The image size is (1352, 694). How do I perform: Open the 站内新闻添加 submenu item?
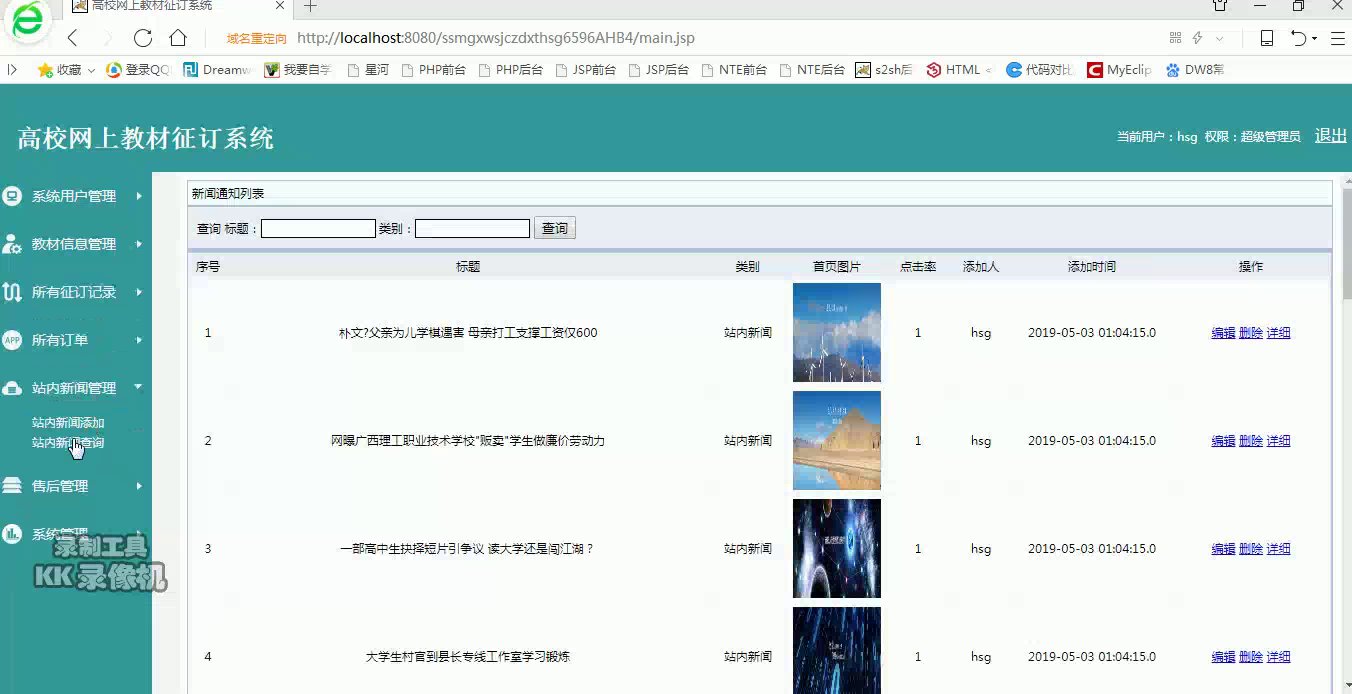pos(68,422)
